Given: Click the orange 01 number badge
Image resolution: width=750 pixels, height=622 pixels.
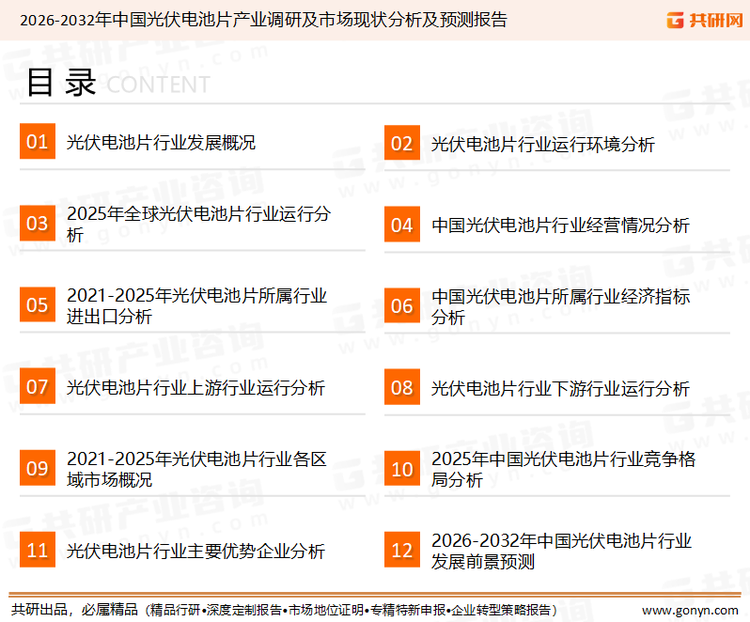Looking at the screenshot, I should [37, 142].
